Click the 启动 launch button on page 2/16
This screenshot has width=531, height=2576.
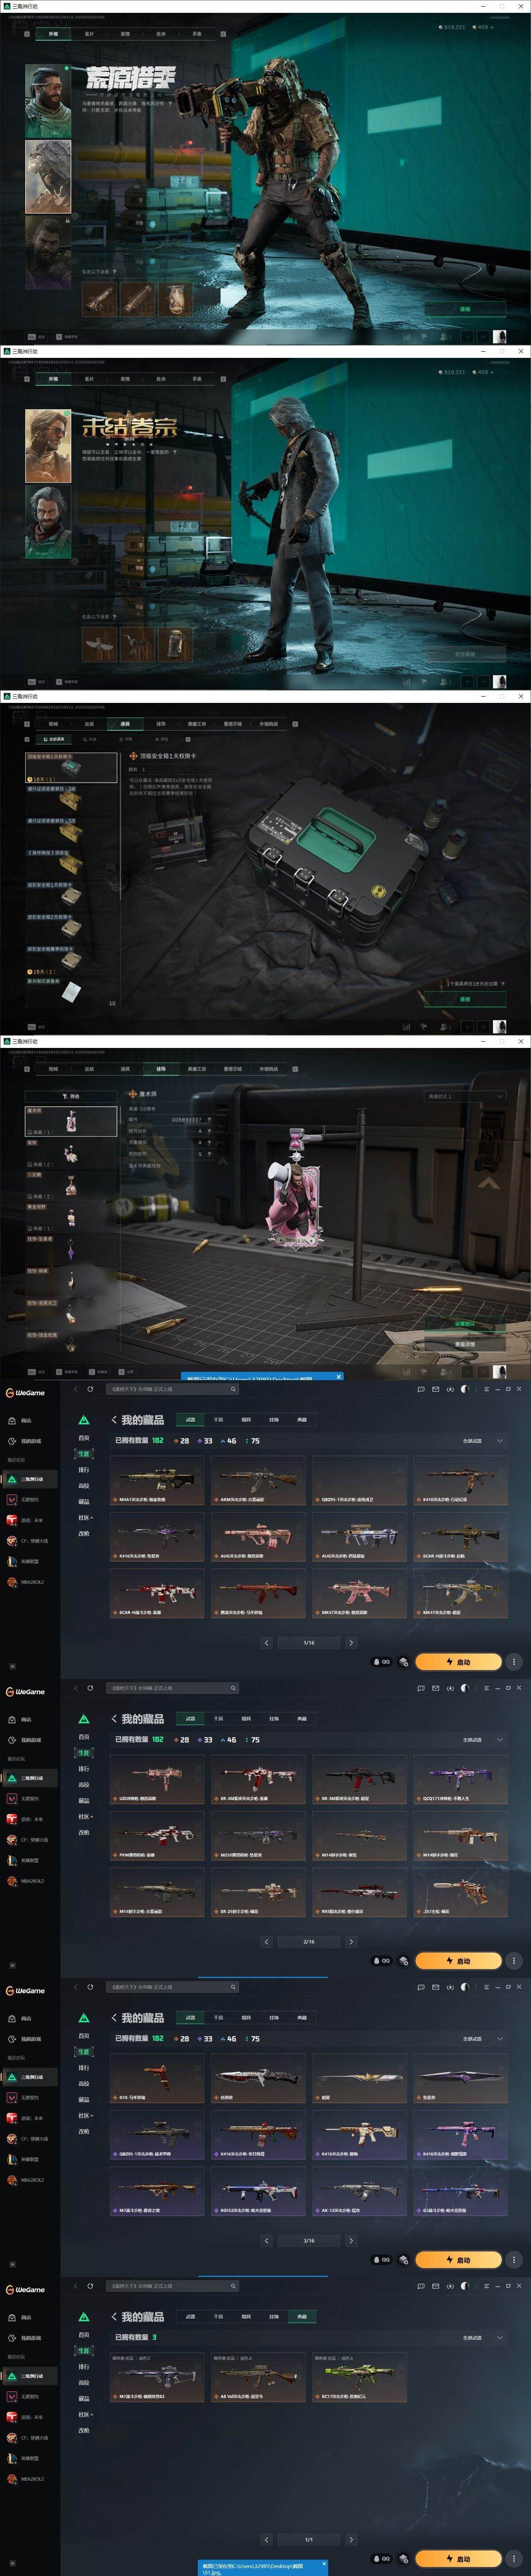pos(458,1961)
